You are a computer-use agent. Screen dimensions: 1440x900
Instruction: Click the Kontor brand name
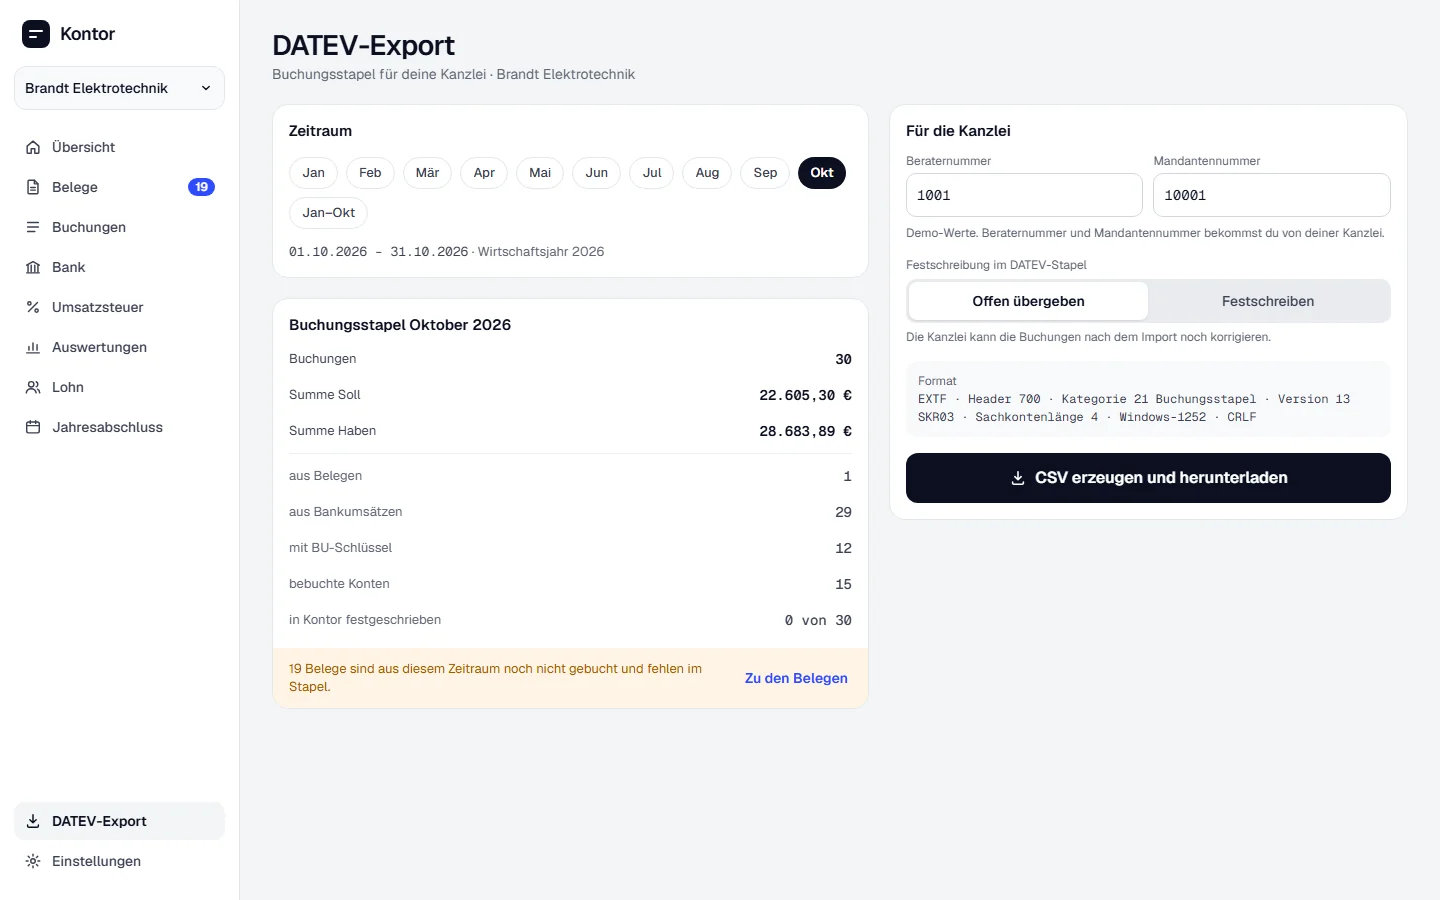[87, 34]
